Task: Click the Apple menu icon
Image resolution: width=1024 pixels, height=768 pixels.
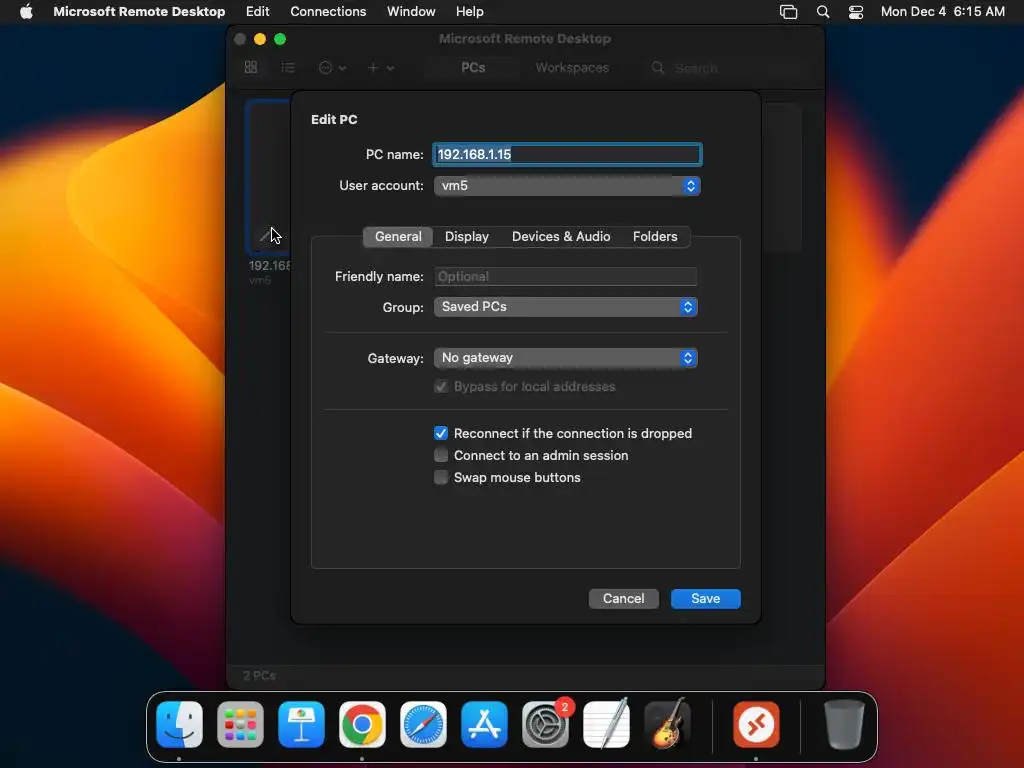Action: [x=26, y=11]
